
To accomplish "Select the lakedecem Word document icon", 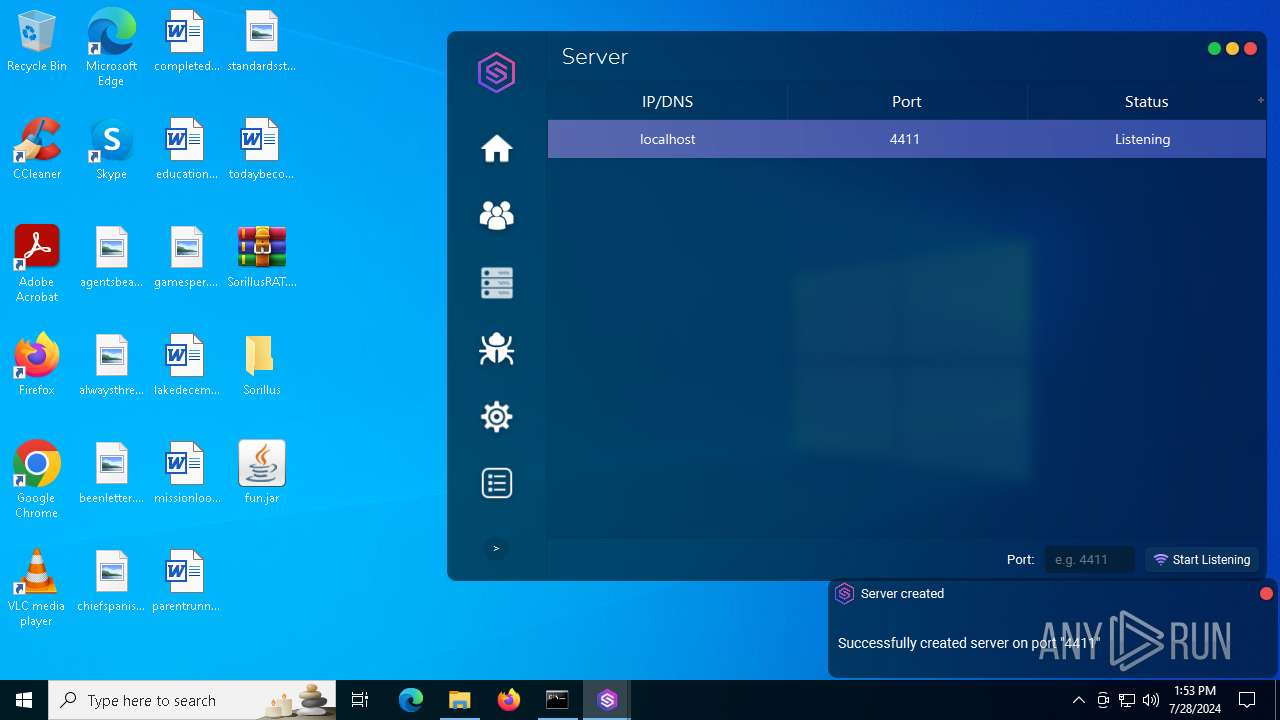I will coord(186,365).
